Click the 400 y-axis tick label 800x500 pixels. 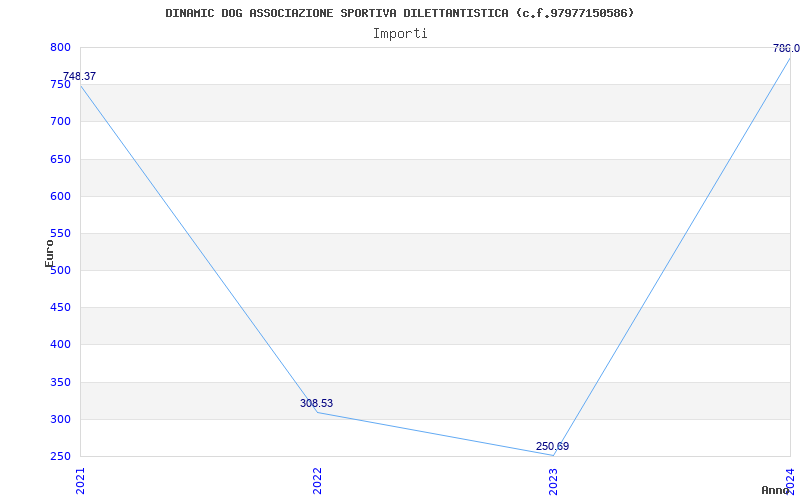click(x=60, y=345)
